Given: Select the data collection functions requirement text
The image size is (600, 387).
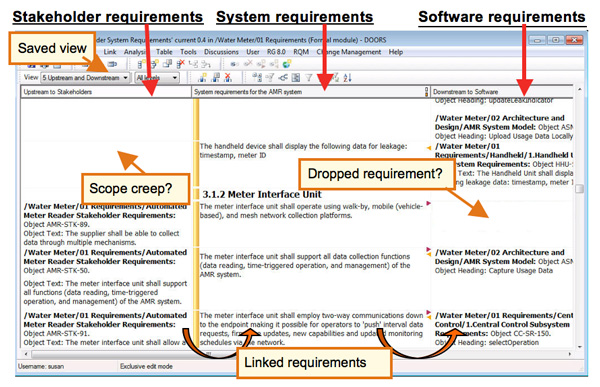Looking at the screenshot, I should [x=305, y=265].
